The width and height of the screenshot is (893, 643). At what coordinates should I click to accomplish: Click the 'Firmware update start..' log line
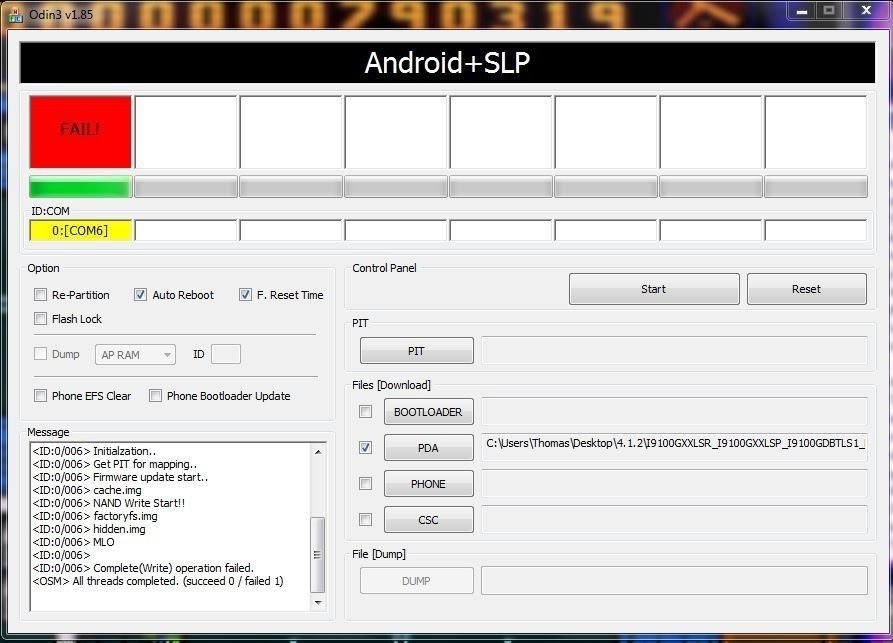pos(120,477)
